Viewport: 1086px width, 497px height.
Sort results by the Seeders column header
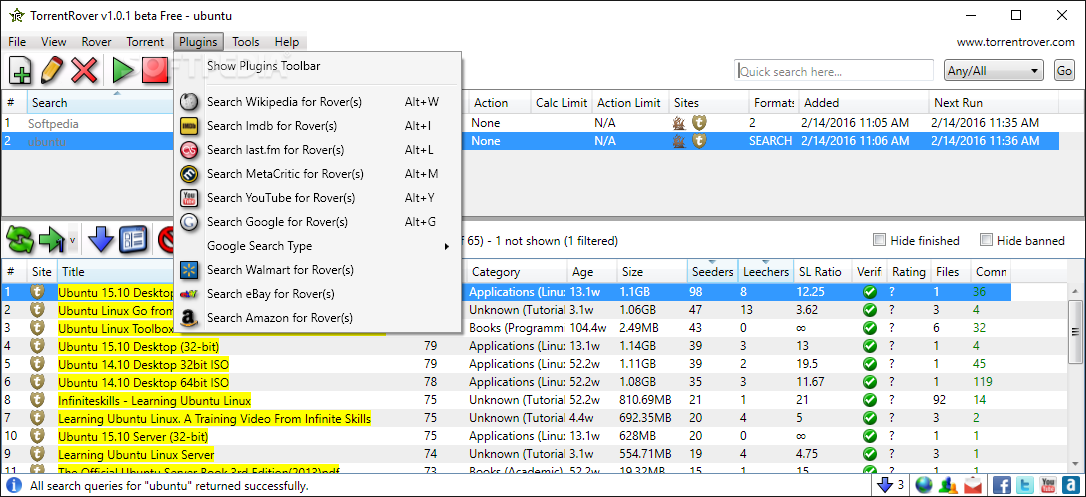[711, 272]
